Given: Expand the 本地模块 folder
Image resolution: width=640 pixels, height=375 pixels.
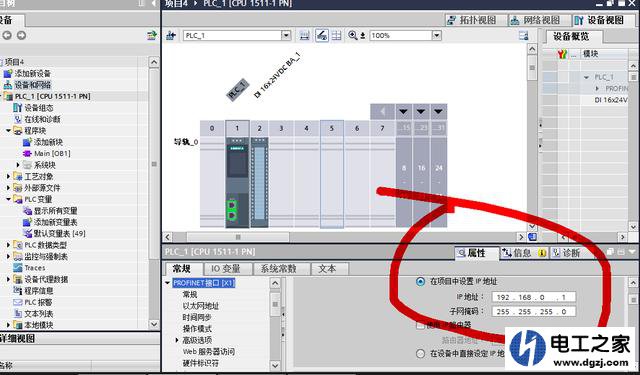Looking at the screenshot, I should [x=9, y=325].
